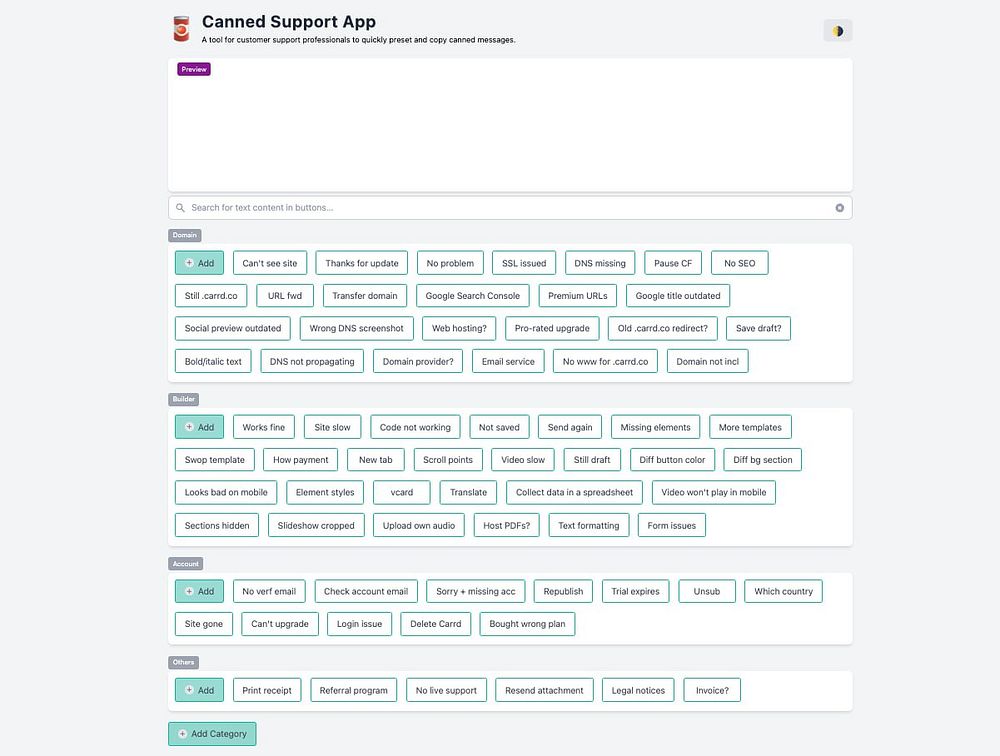
Task: Select the Account category label
Action: point(186,564)
